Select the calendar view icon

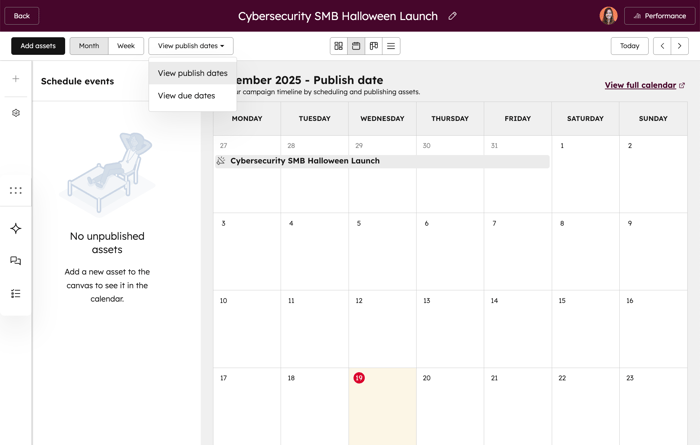pos(356,46)
